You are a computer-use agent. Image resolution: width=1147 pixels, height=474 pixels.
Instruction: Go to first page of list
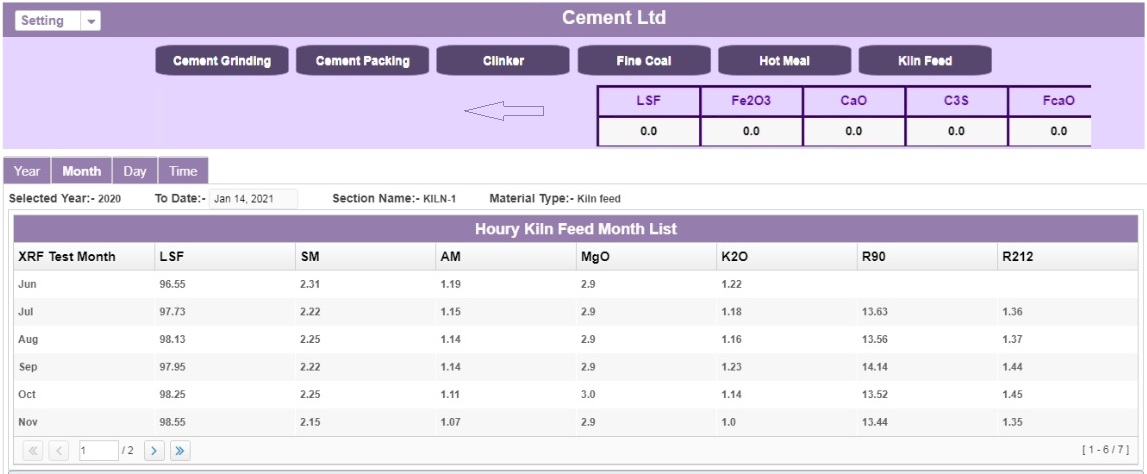pos(32,451)
